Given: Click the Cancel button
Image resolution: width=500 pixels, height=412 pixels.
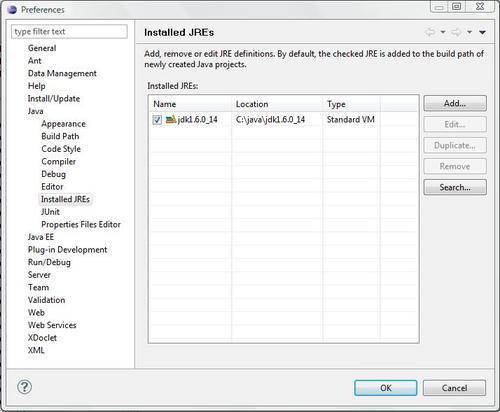Looking at the screenshot, I should pos(454,388).
